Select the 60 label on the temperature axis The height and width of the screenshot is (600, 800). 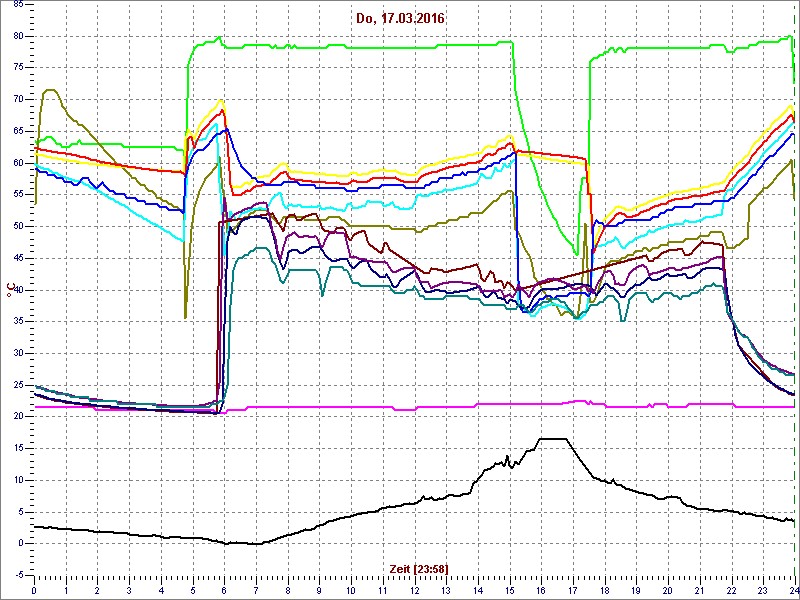tap(17, 163)
